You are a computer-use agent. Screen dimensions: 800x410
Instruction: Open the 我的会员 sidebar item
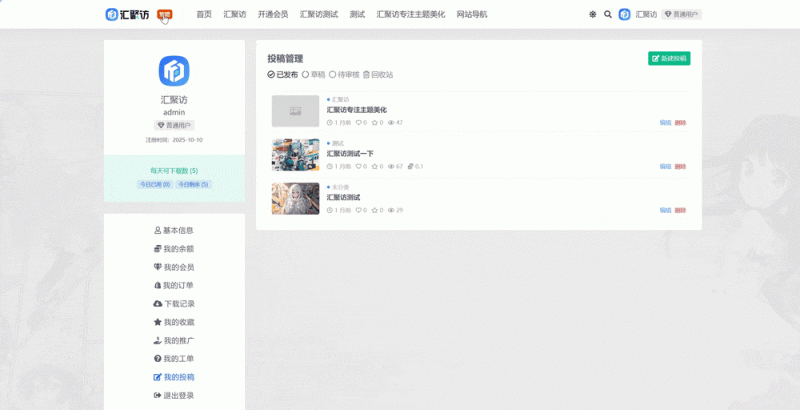pos(174,267)
